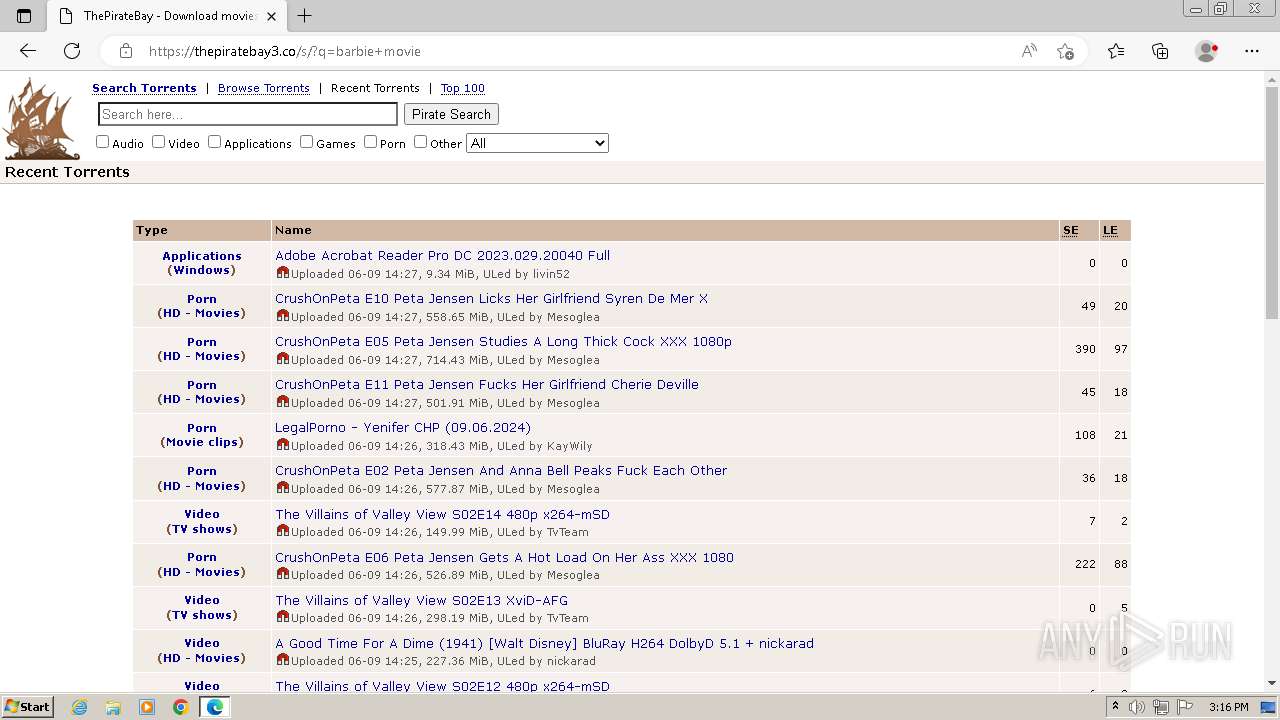The height and width of the screenshot is (720, 1280).
Task: Check the Porn filter checkbox
Action: point(370,142)
